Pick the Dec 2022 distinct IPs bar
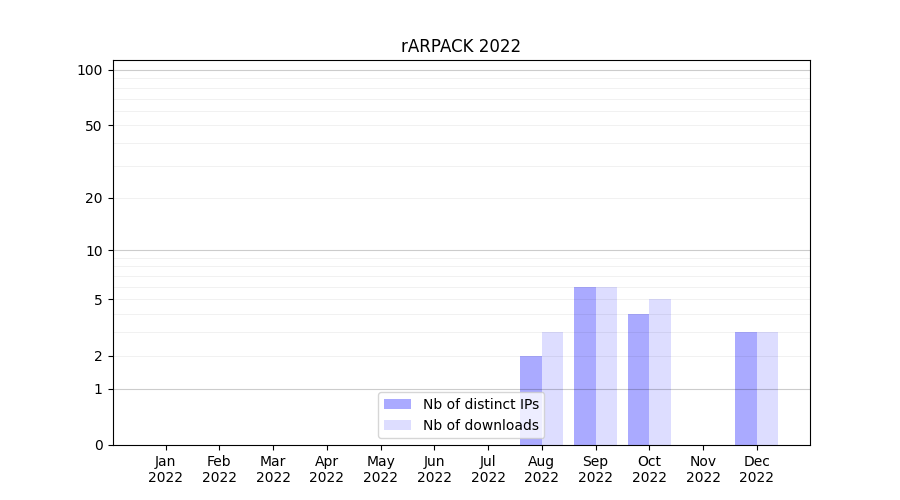Image resolution: width=900 pixels, height=500 pixels. 746,388
